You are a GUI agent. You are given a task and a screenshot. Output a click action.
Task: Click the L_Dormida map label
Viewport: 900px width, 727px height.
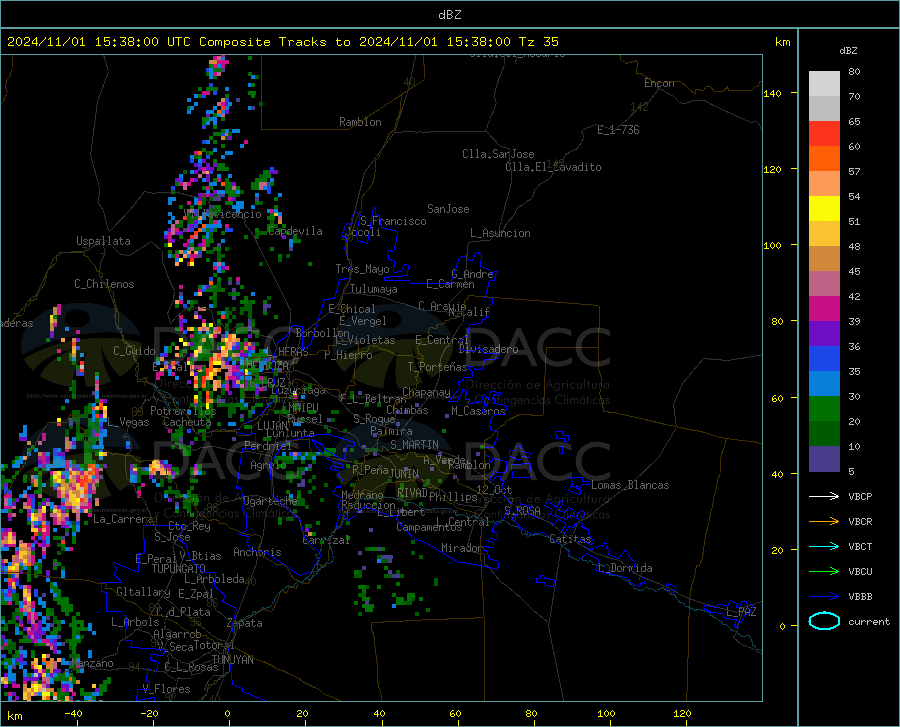[x=625, y=568]
